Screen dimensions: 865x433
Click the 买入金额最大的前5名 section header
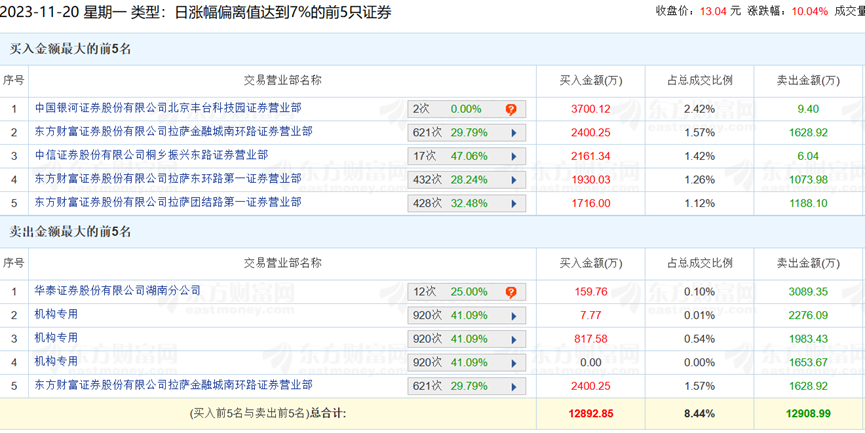coord(70,49)
